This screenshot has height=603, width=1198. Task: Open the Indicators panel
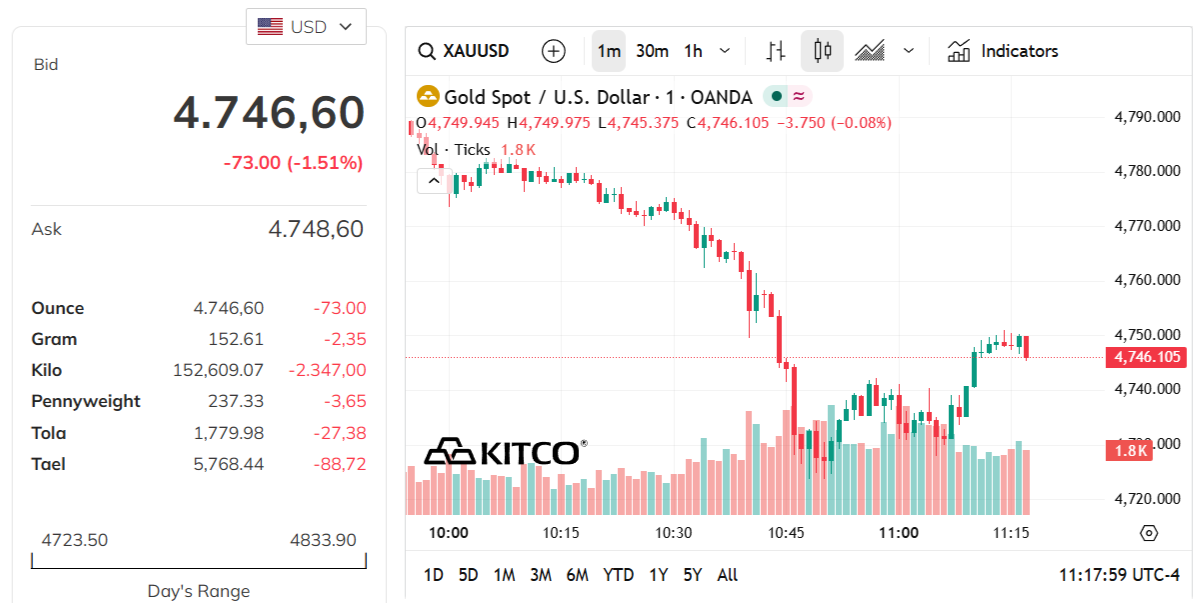[x=1002, y=50]
